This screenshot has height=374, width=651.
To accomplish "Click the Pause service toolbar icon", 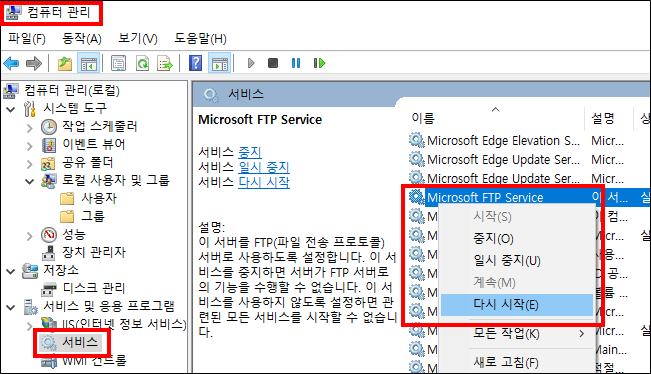I will pyautogui.click(x=296, y=63).
